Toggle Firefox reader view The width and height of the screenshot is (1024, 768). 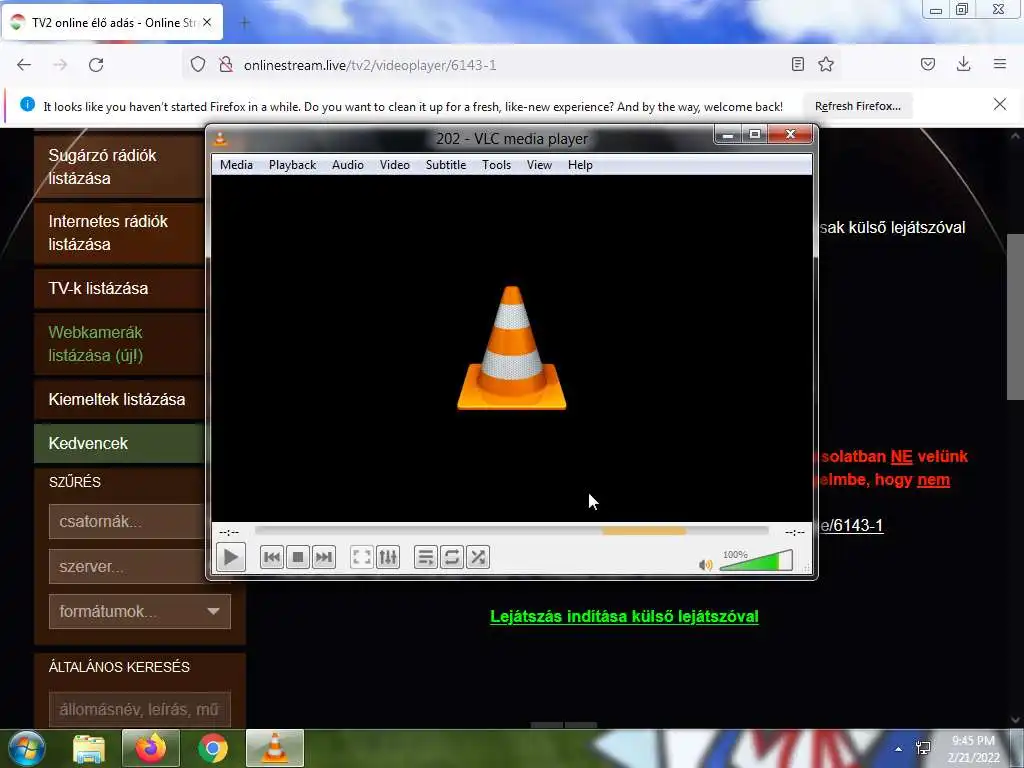point(797,64)
